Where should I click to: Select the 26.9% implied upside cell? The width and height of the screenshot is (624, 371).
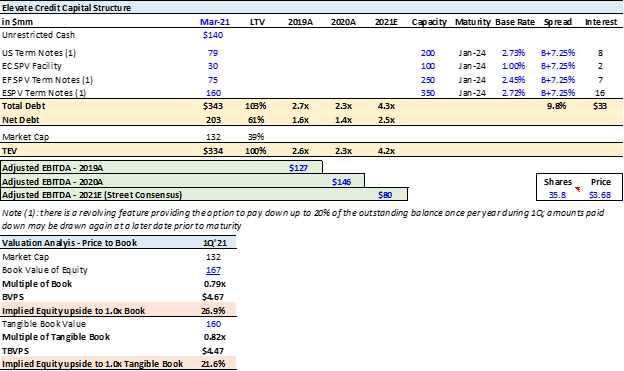click(x=213, y=311)
